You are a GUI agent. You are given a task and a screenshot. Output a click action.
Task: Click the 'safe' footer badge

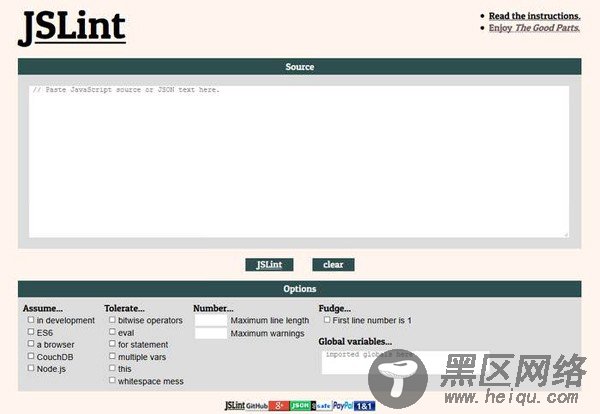321,406
